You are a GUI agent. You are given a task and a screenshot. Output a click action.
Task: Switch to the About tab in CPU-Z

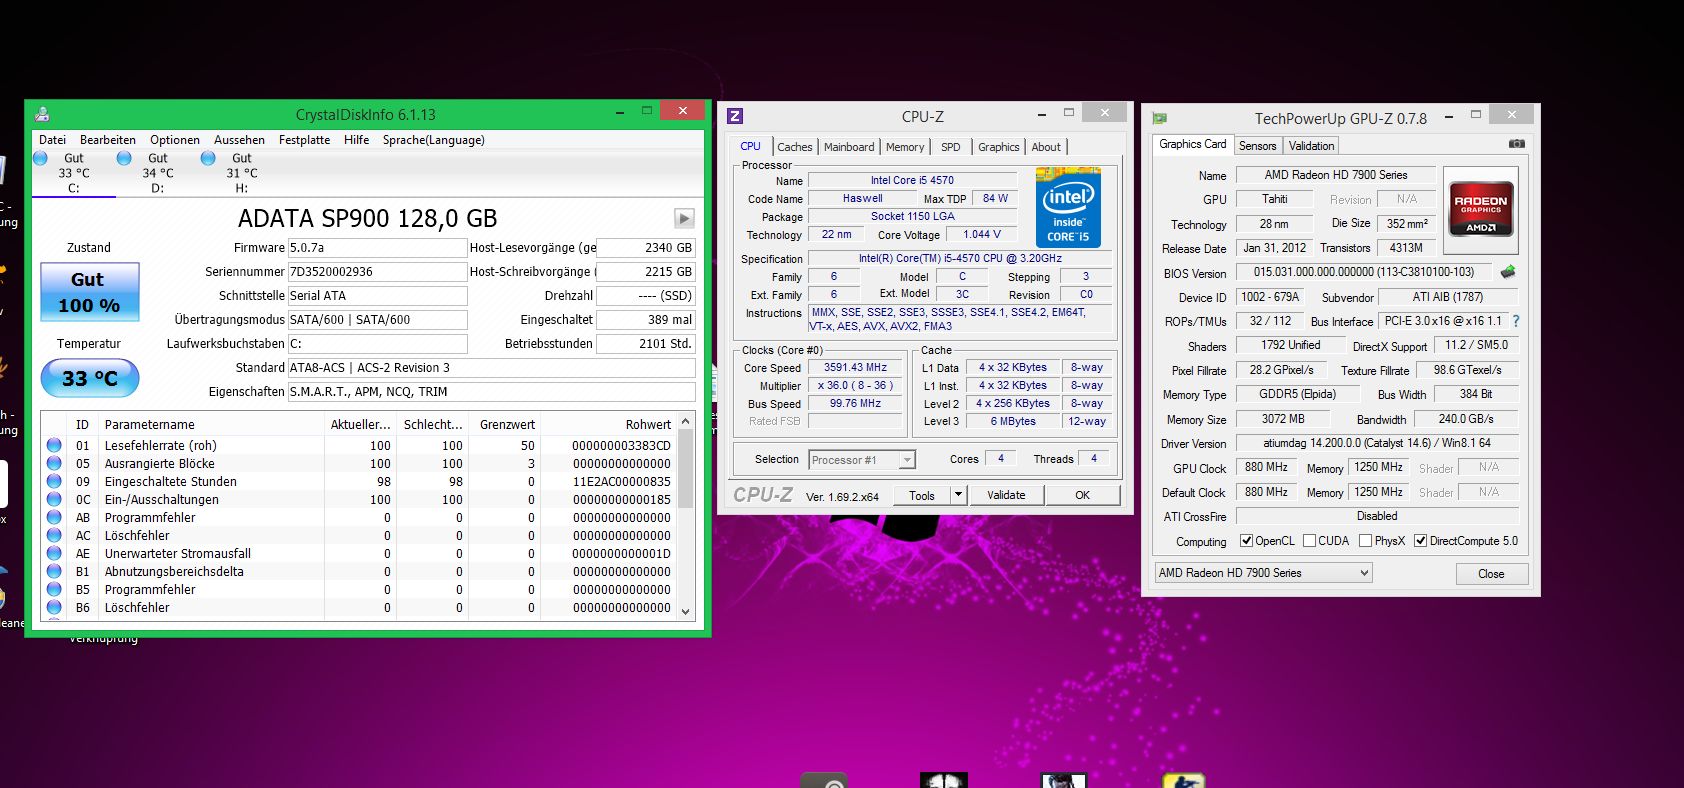coord(1046,147)
